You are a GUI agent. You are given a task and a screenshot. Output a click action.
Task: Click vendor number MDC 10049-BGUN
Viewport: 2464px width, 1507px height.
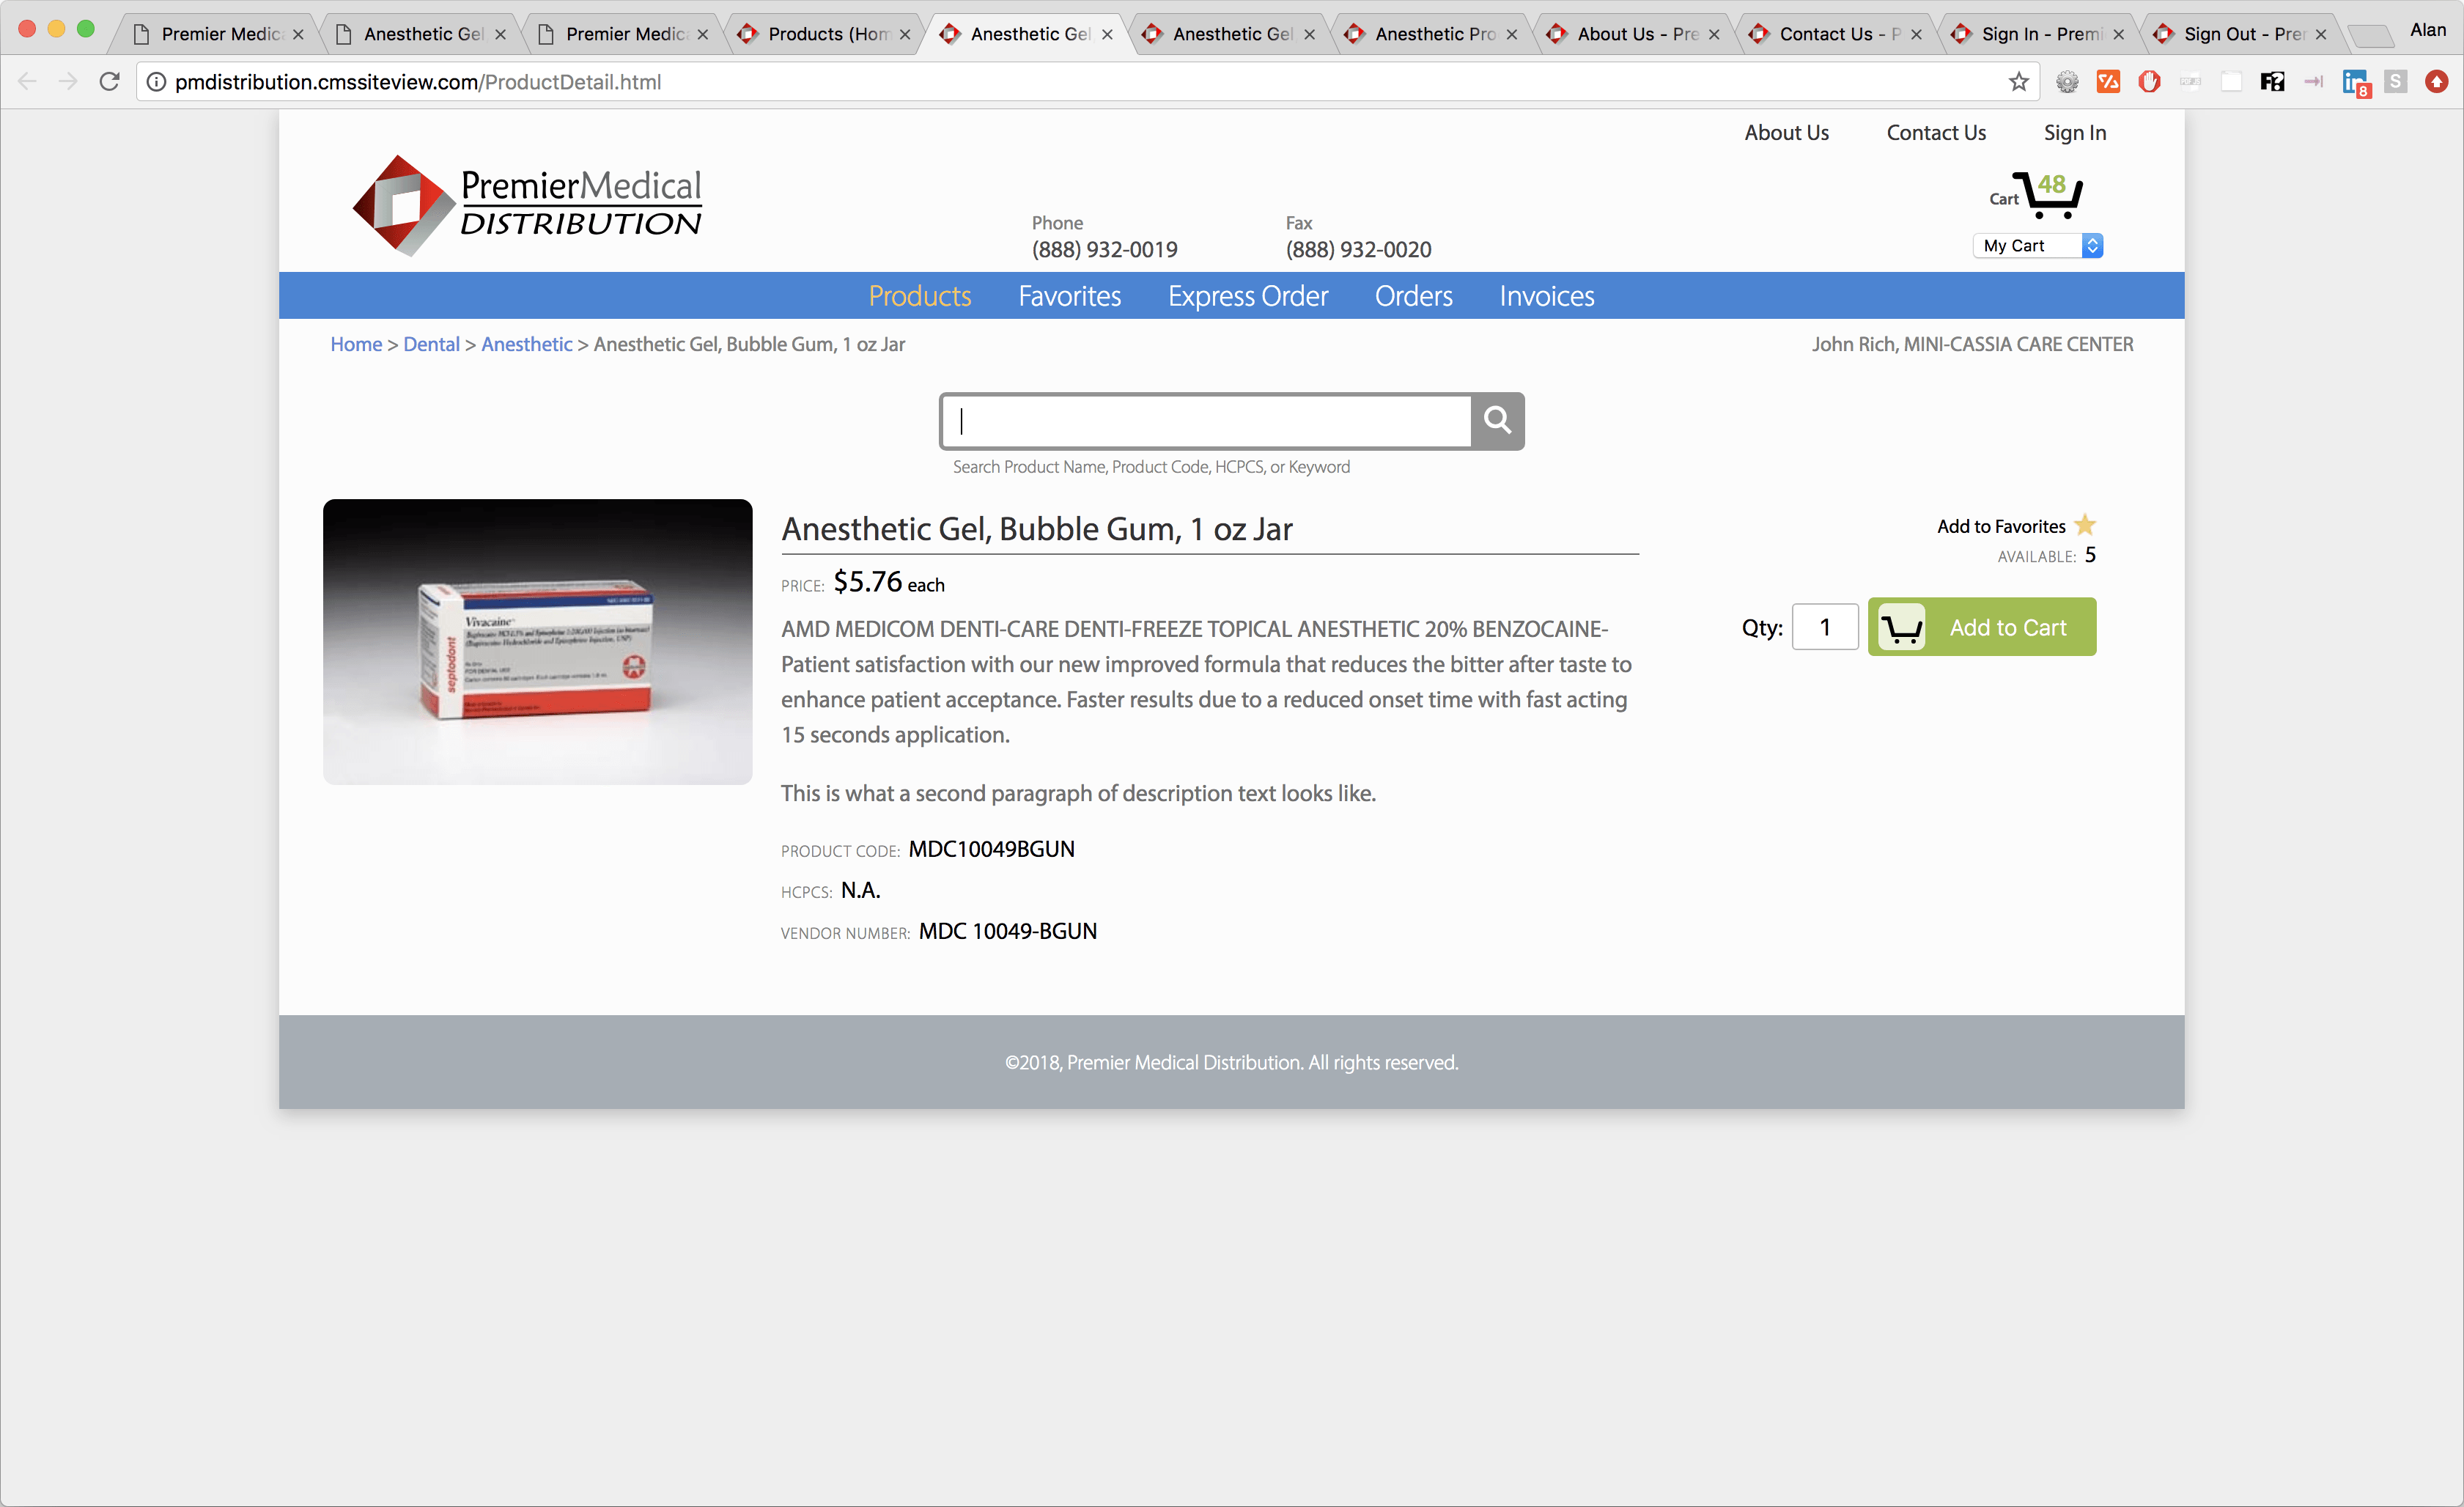pos(1007,931)
